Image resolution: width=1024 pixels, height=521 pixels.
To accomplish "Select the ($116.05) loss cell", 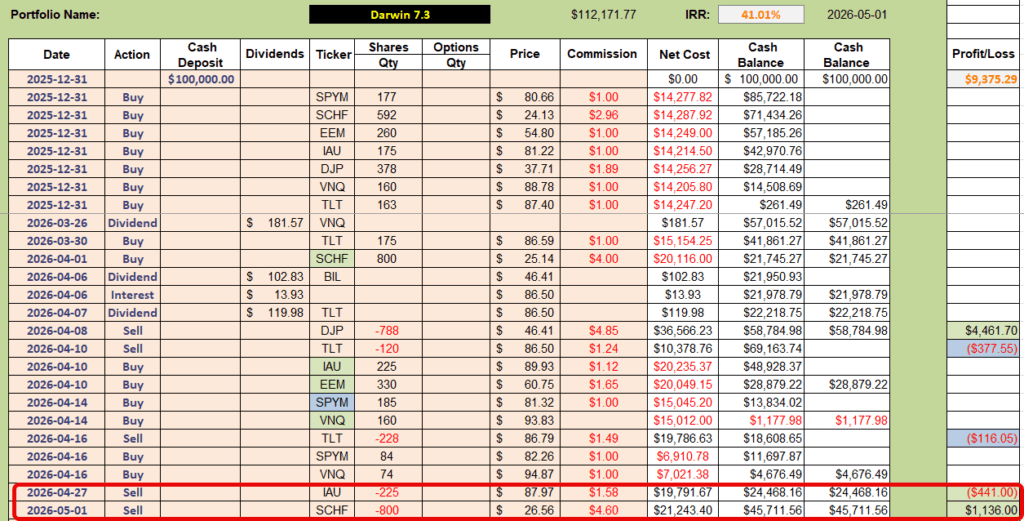I will point(983,438).
